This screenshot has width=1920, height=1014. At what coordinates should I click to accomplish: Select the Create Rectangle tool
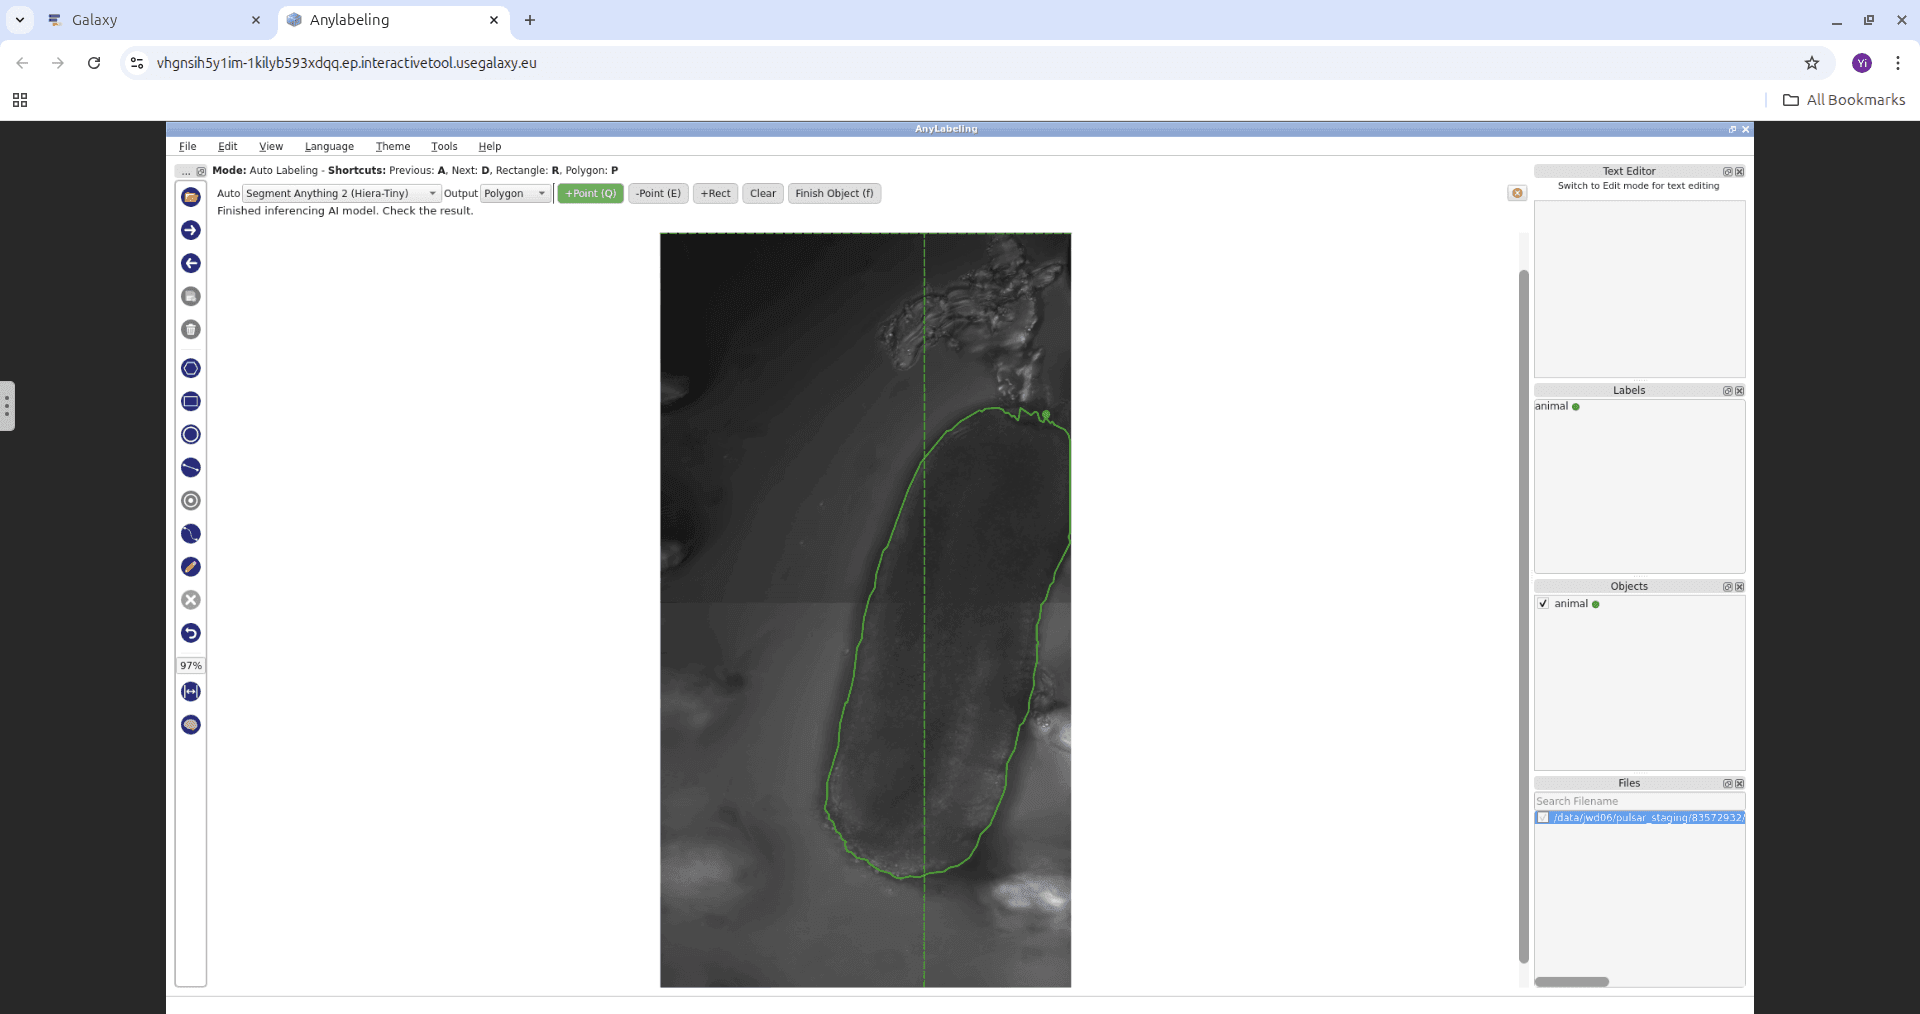(191, 401)
